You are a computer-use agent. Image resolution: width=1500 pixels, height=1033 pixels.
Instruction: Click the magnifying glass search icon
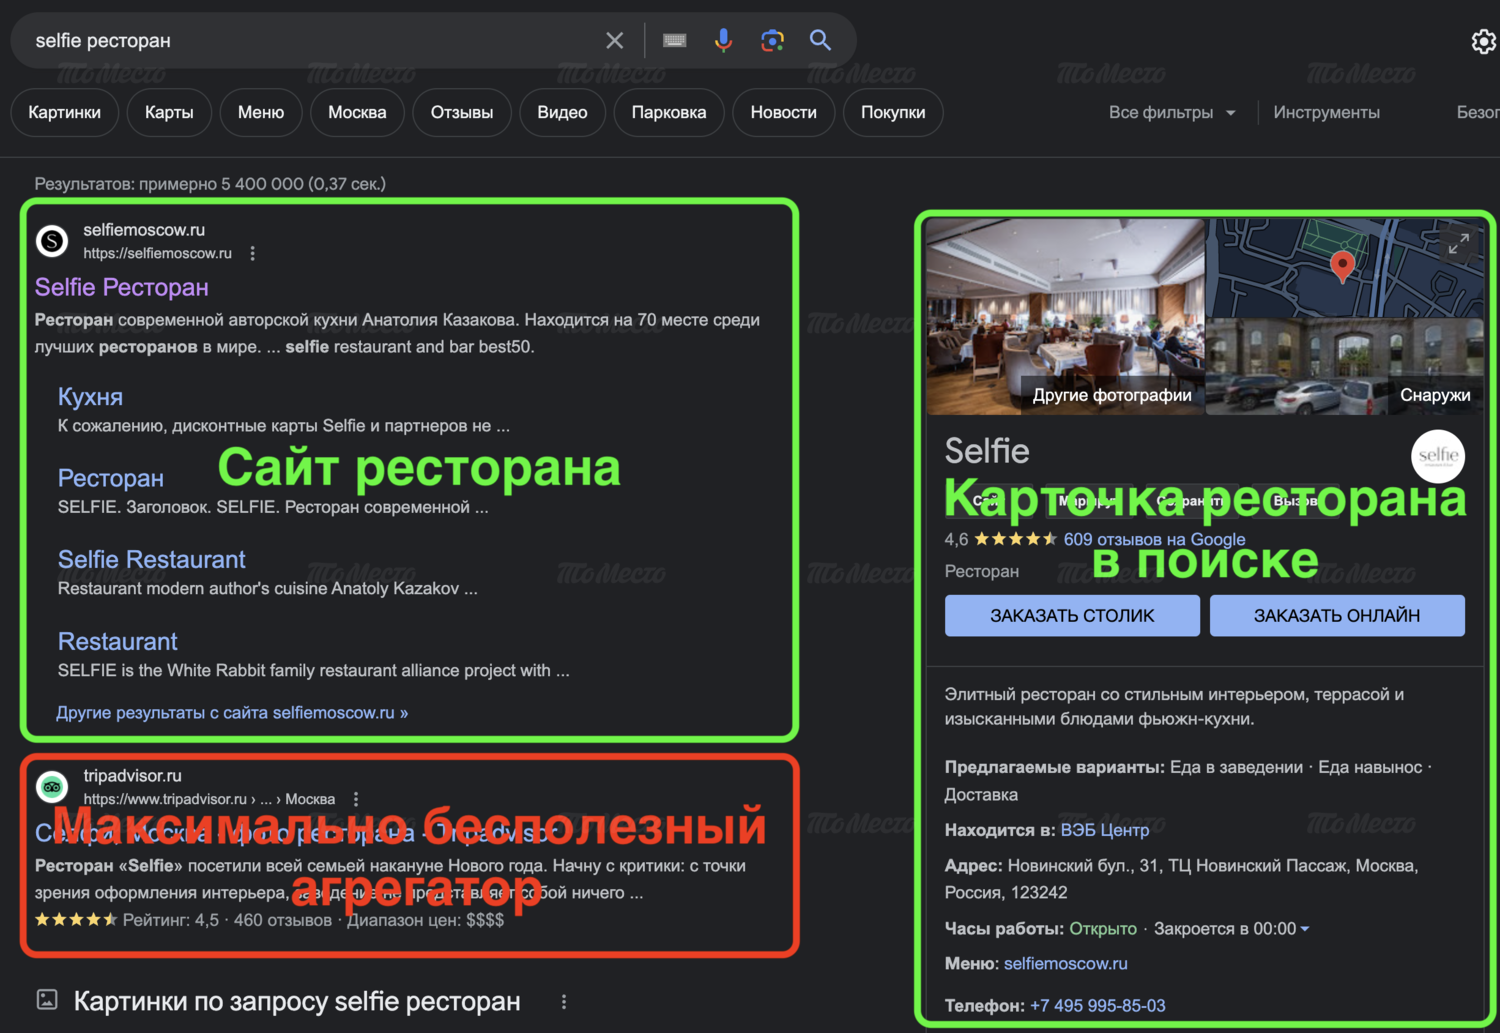point(820,40)
